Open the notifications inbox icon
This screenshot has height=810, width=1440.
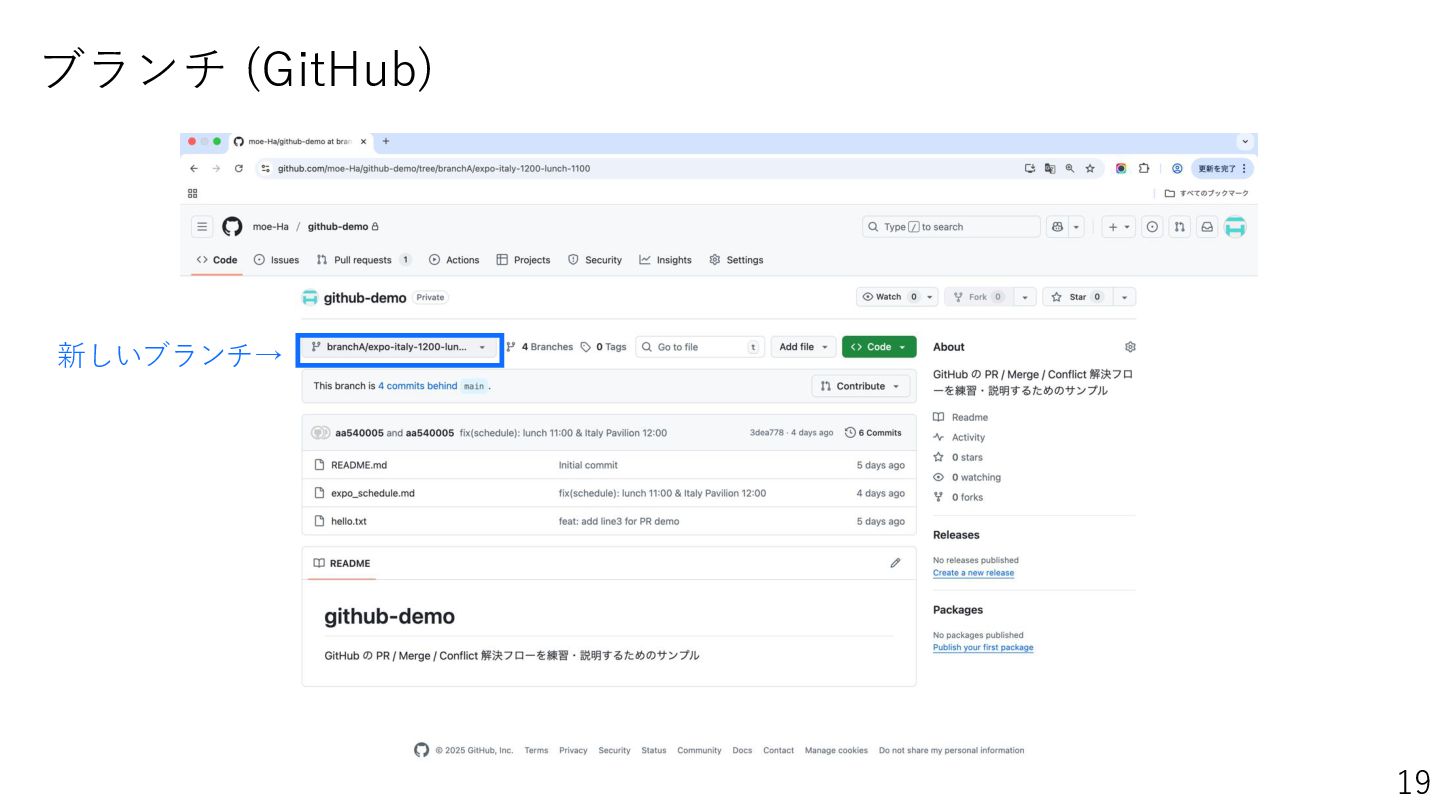tap(1207, 227)
